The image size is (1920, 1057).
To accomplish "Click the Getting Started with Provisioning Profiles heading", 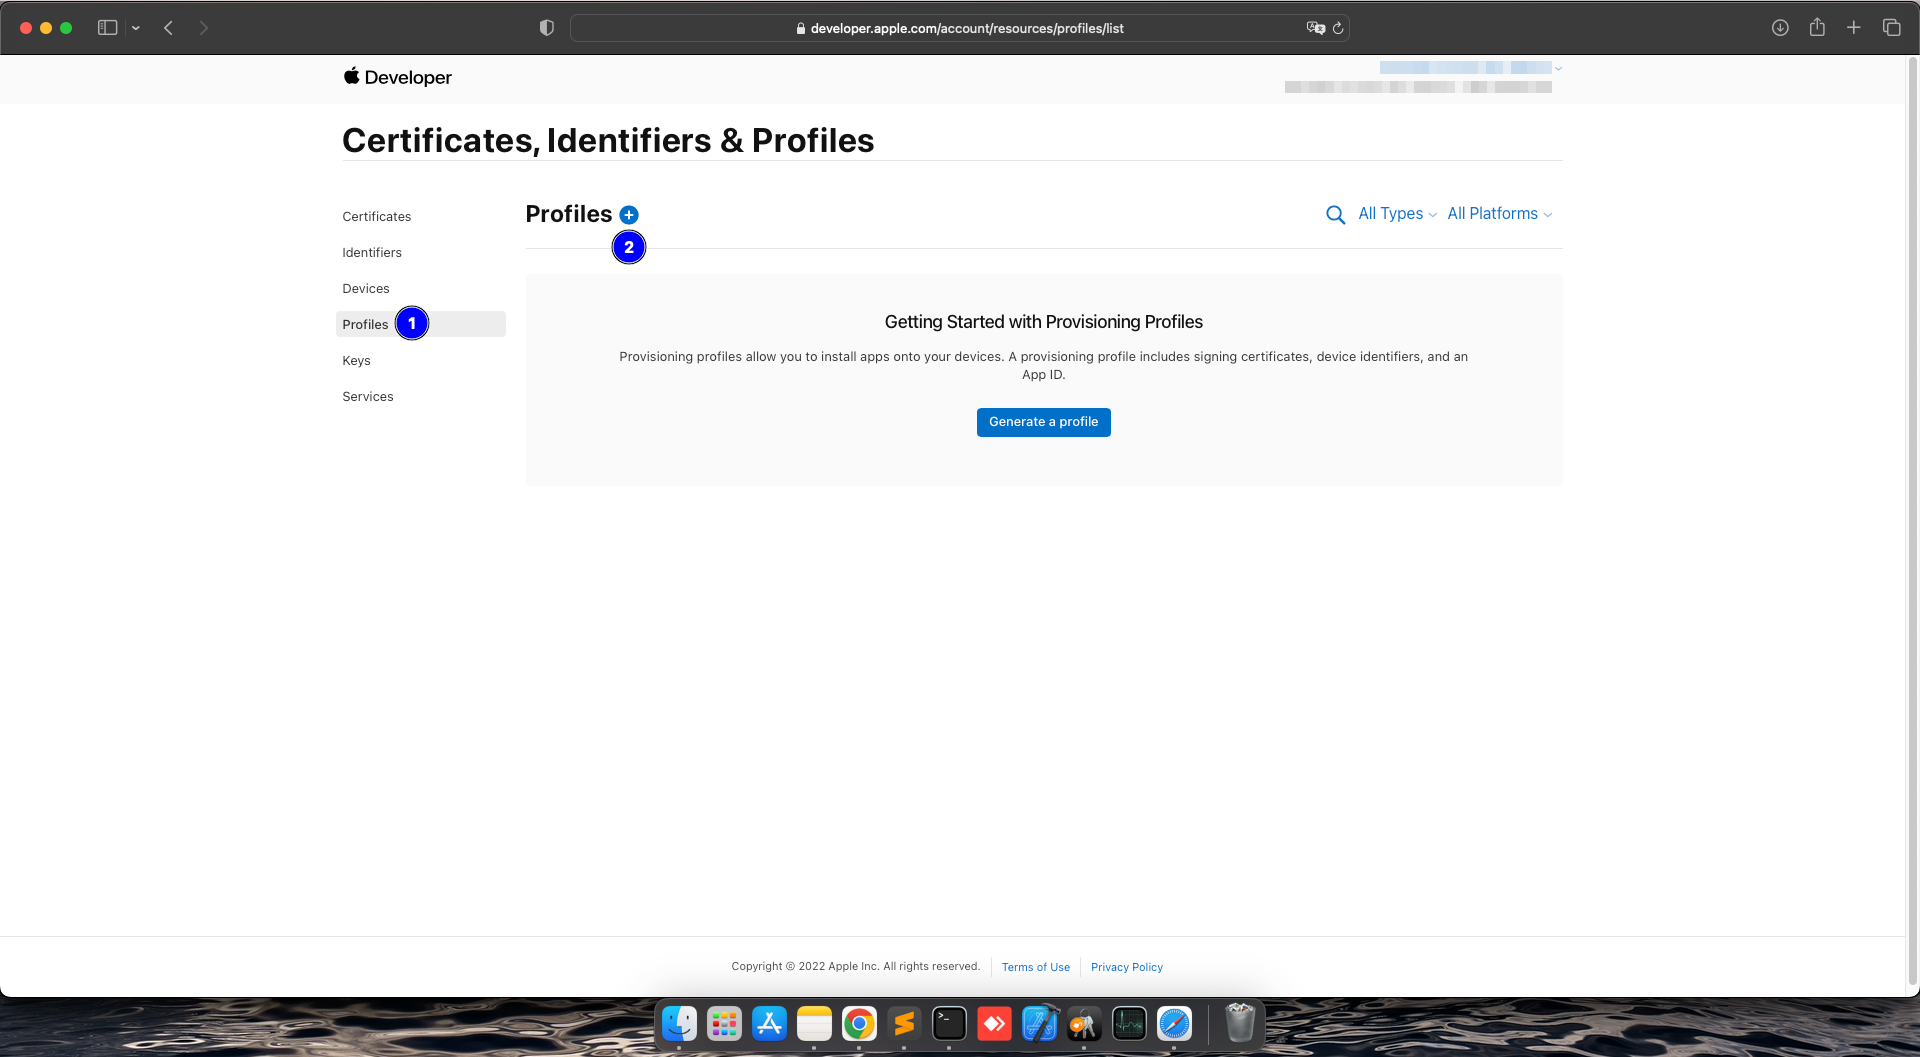I will click(x=1044, y=322).
